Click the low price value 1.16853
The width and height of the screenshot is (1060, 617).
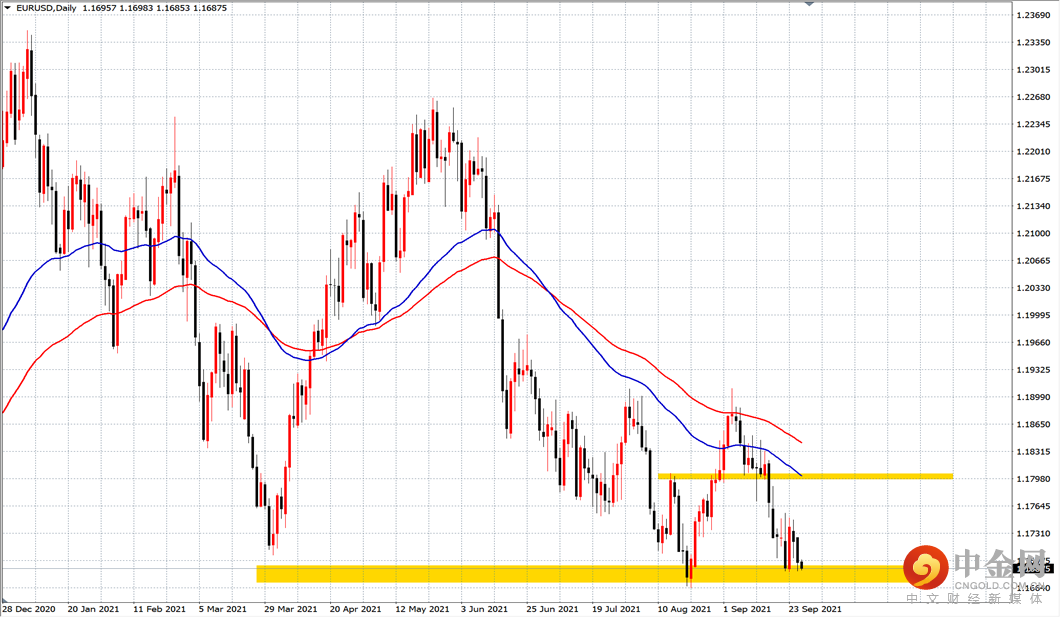pyautogui.click(x=173, y=8)
